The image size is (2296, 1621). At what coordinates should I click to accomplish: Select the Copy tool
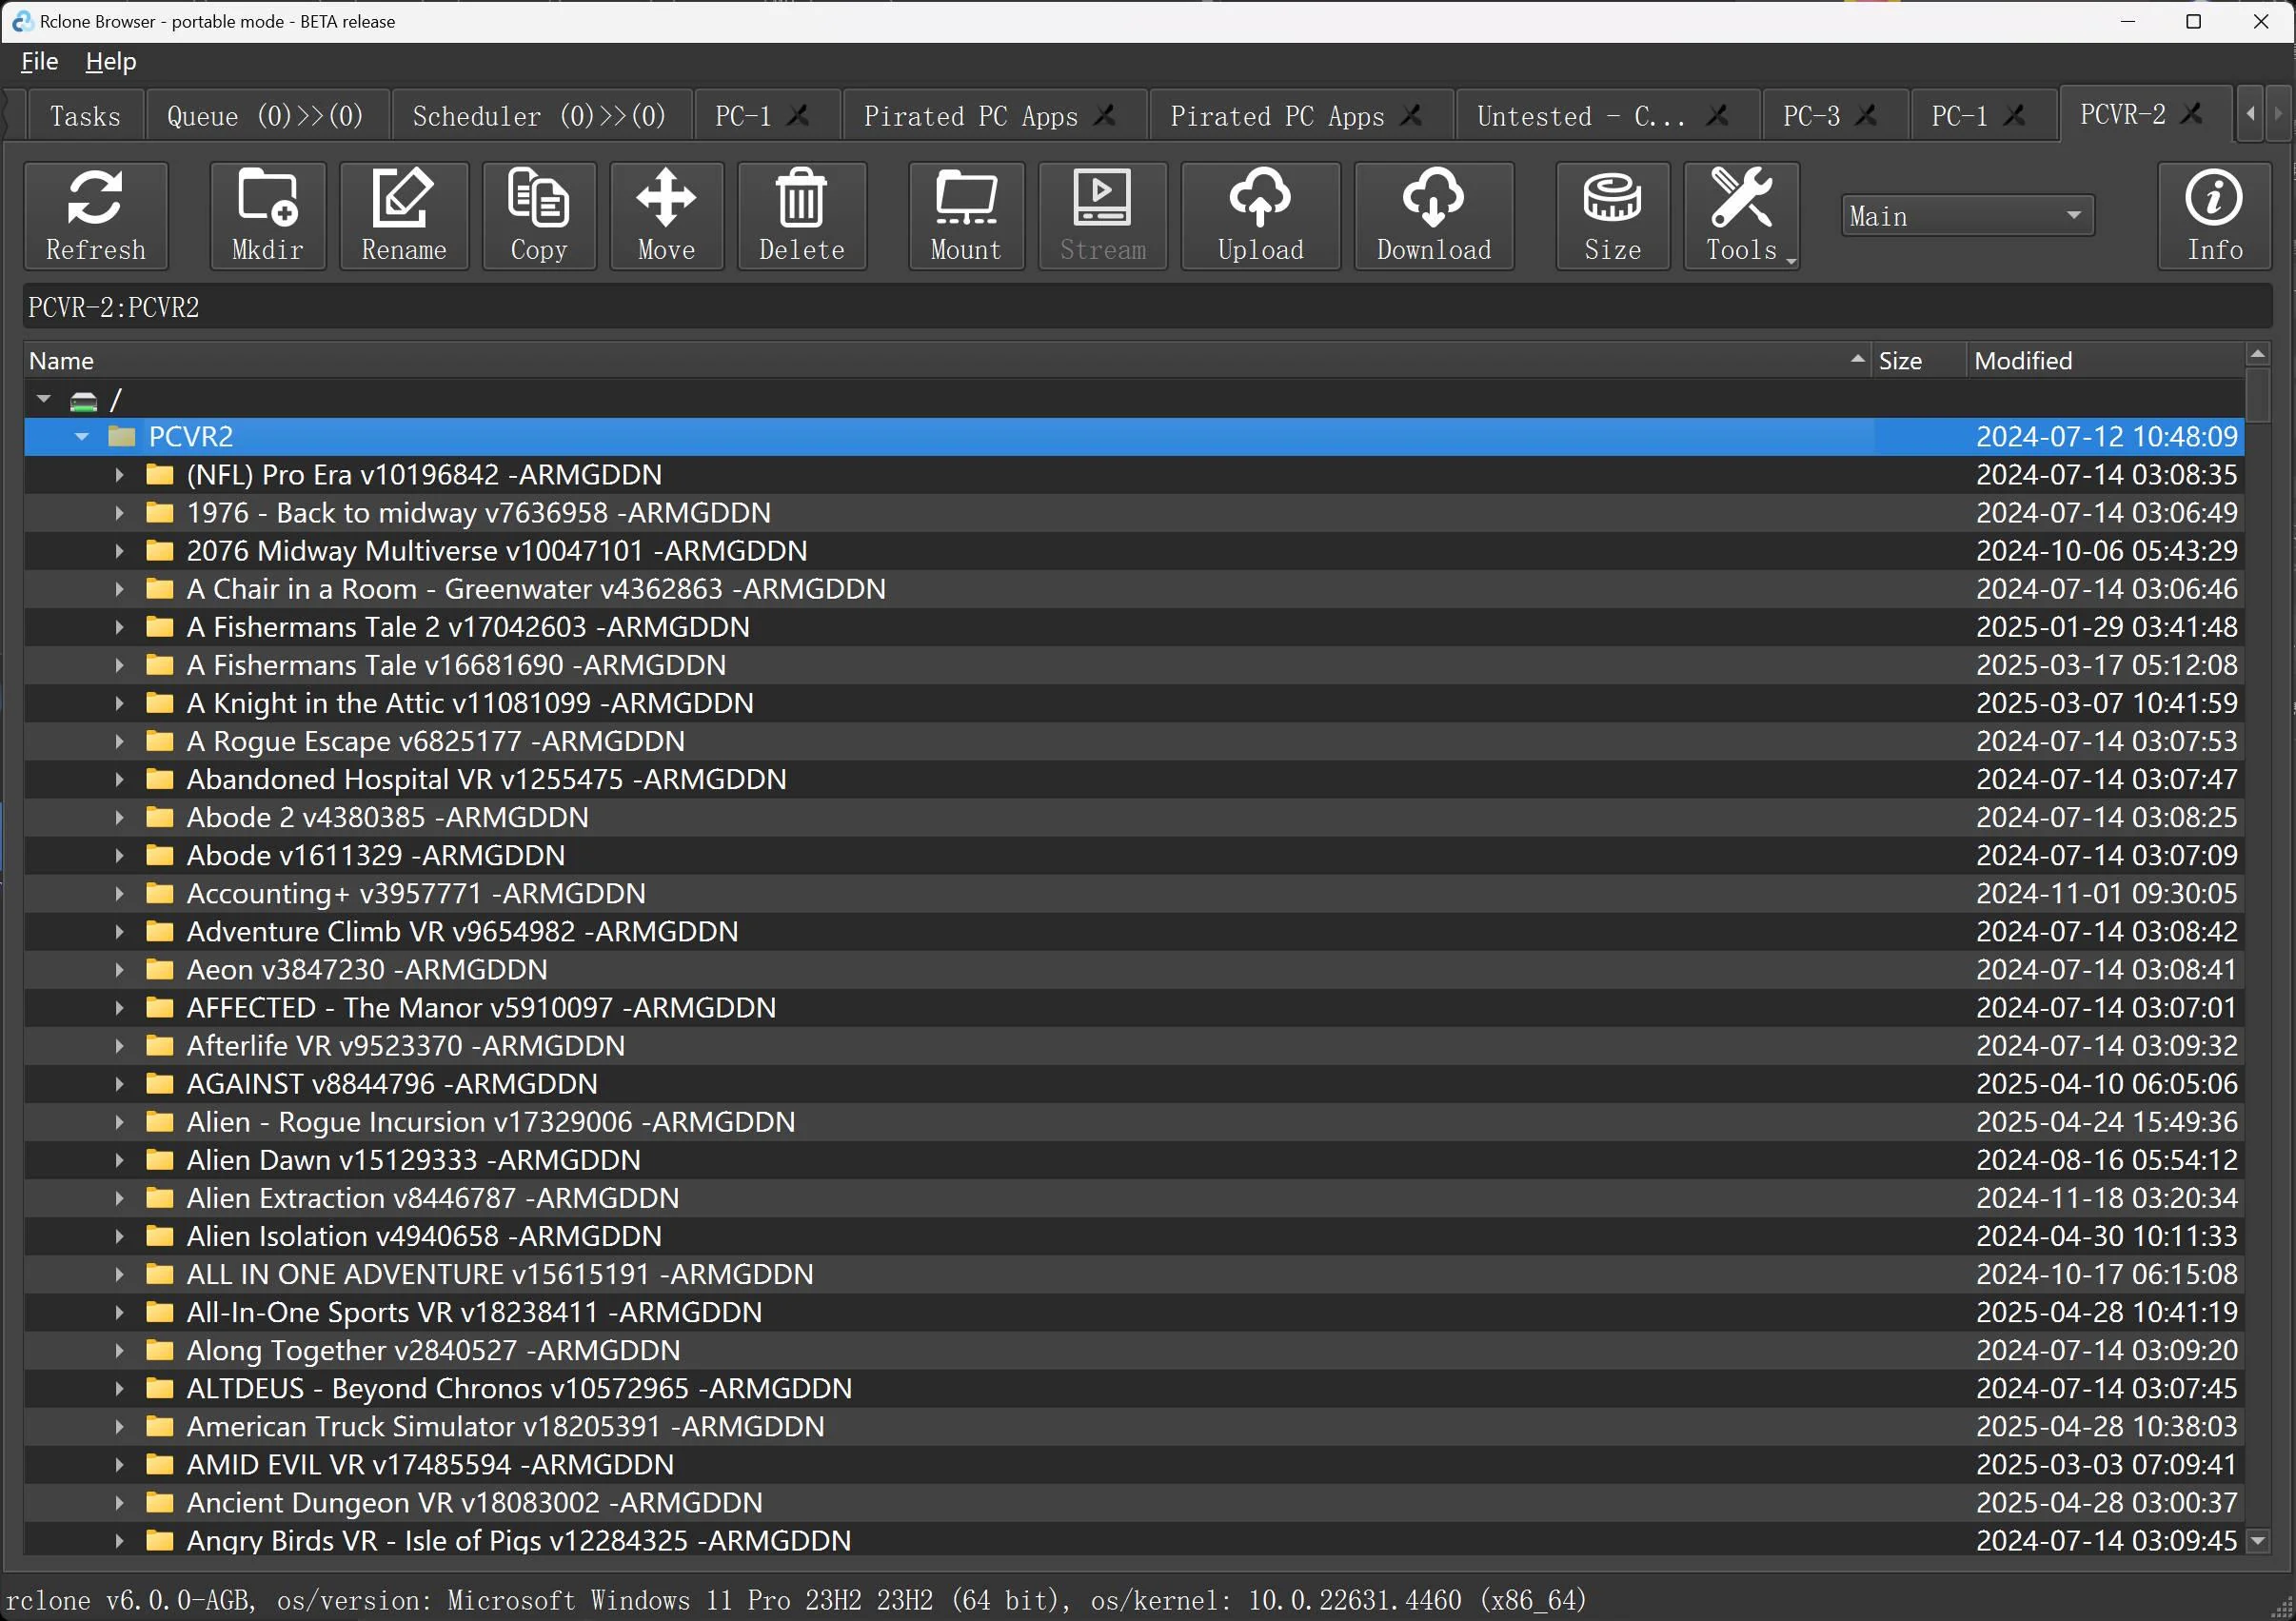(538, 215)
